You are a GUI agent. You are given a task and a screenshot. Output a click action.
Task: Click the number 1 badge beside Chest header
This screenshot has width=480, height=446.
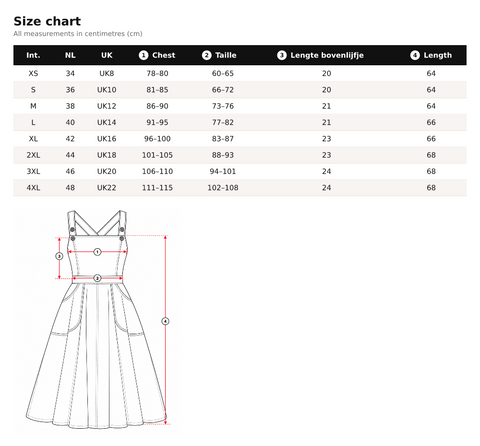[x=143, y=55]
